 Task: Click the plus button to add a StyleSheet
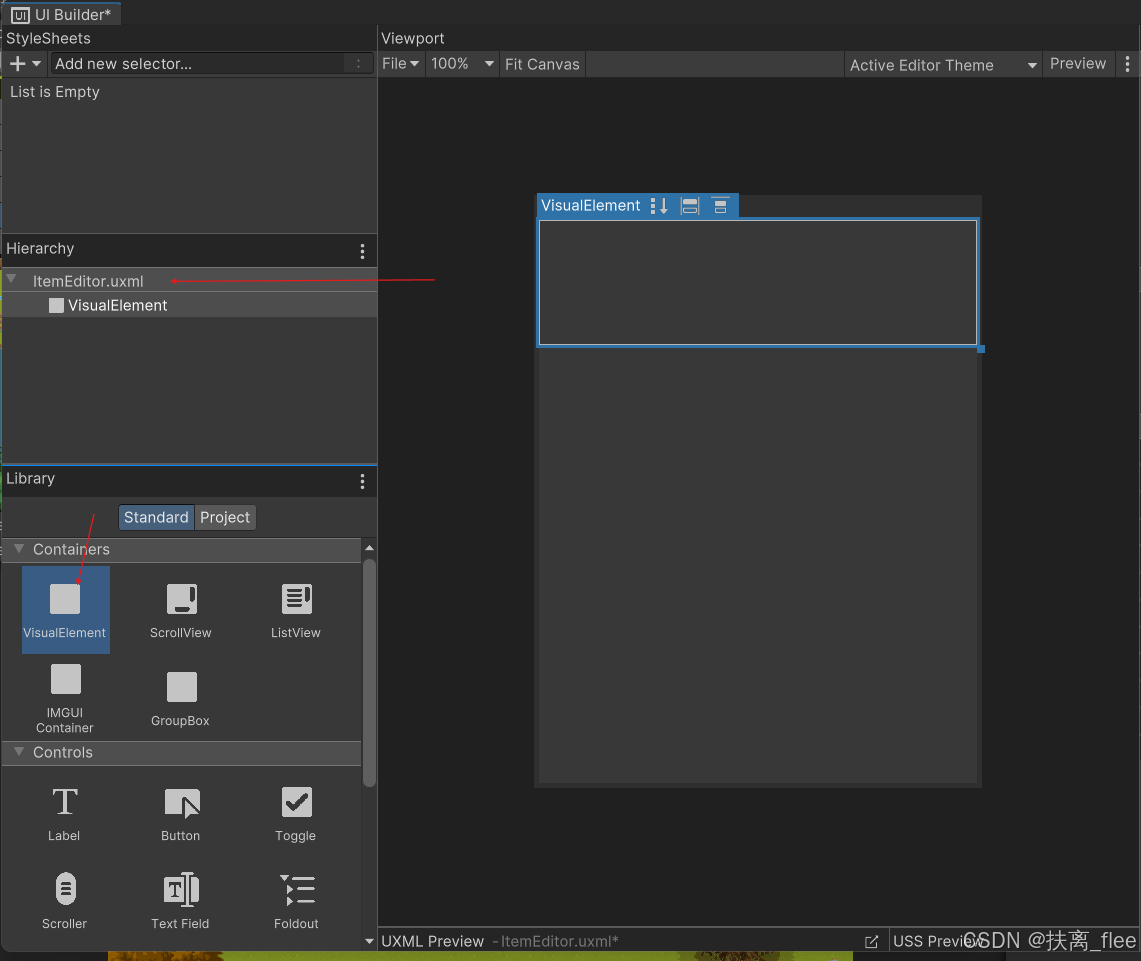(x=13, y=63)
